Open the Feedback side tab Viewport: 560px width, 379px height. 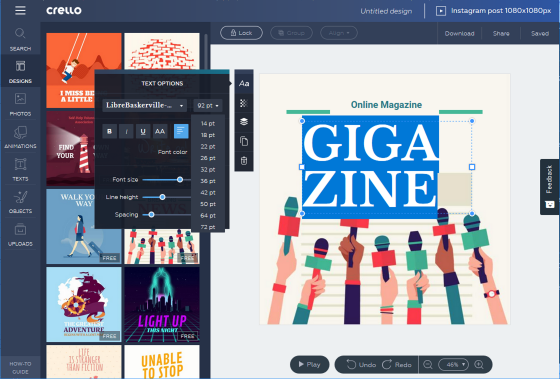coord(549,186)
